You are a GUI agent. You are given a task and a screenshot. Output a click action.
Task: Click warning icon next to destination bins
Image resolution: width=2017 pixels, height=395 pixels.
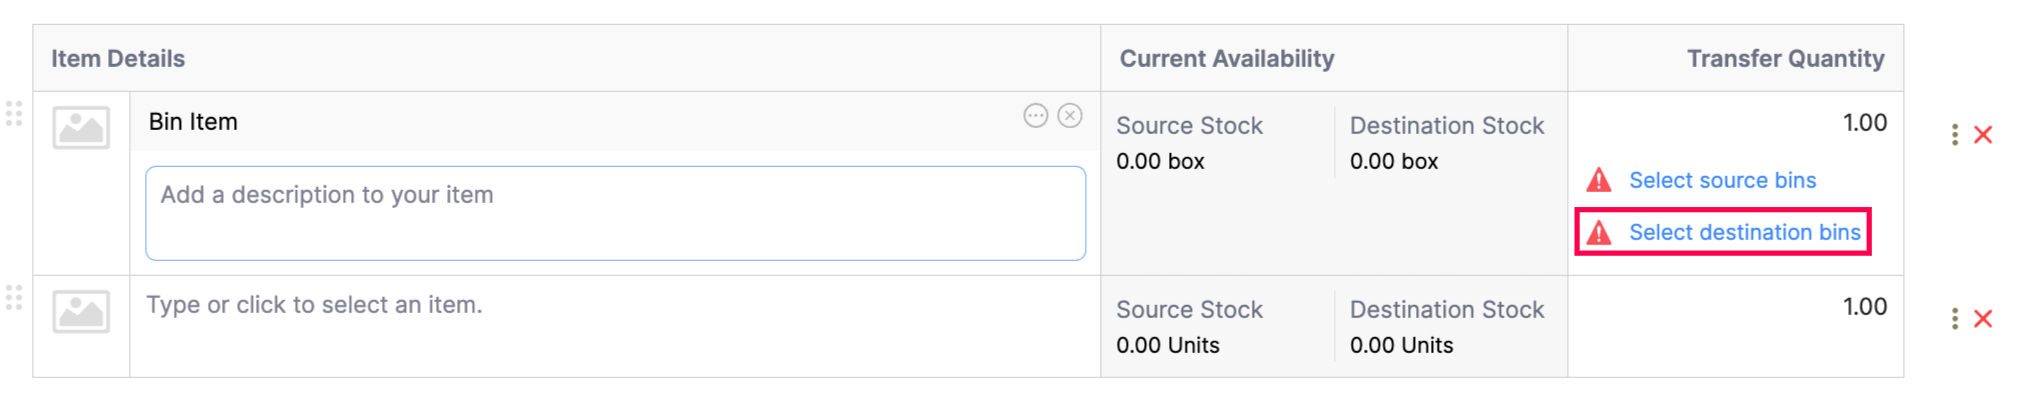coord(1599,232)
